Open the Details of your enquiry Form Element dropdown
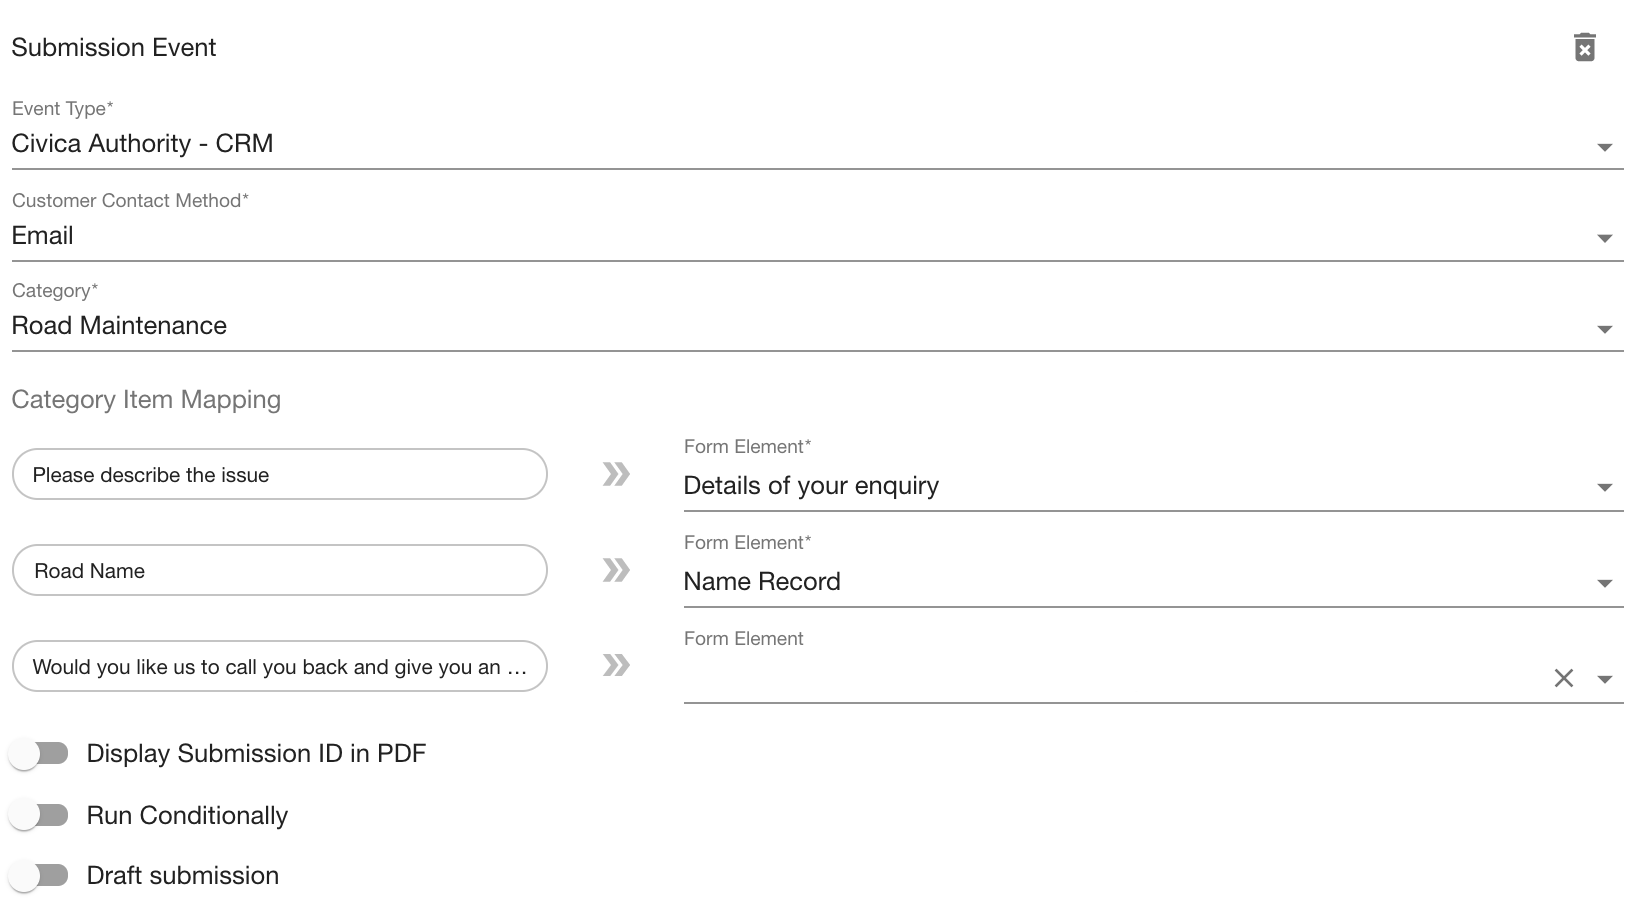 click(1604, 487)
